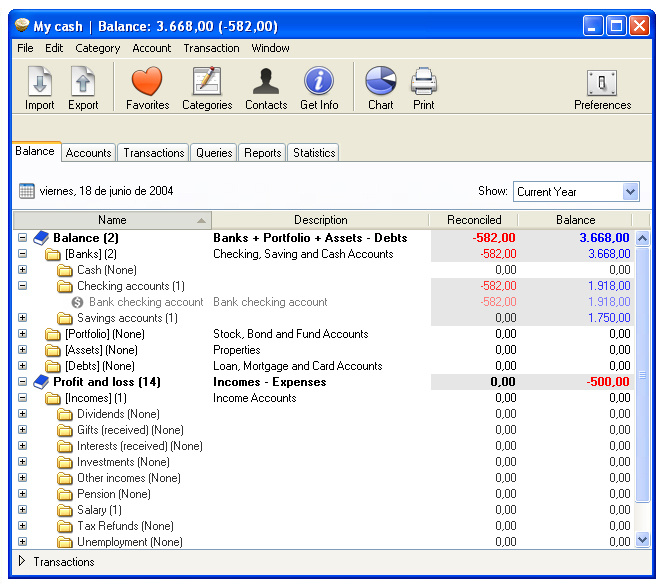Open Preferences from the toolbar
The width and height of the screenshot is (664, 588).
[602, 87]
